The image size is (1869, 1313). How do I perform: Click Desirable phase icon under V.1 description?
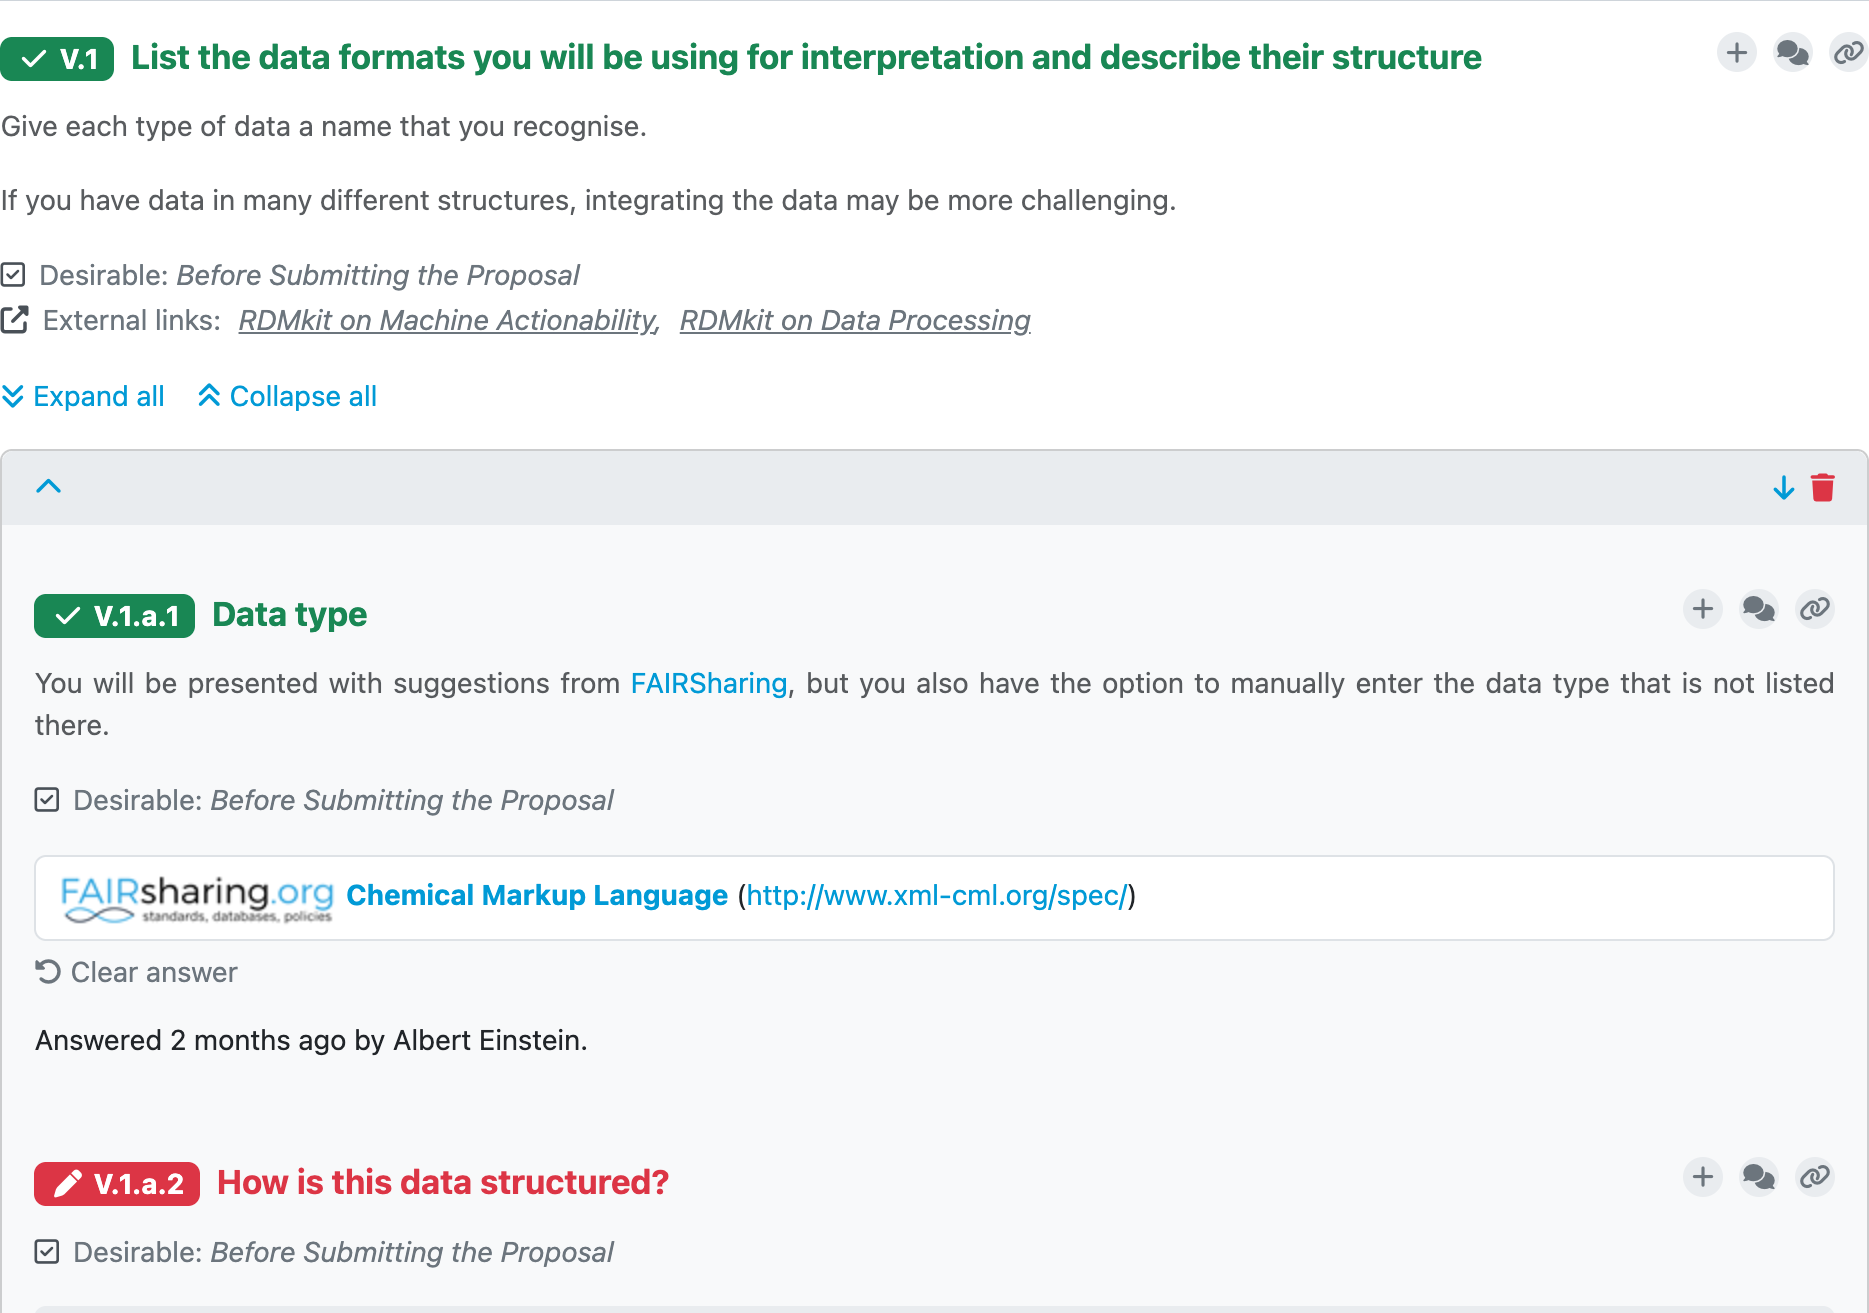click(x=13, y=274)
